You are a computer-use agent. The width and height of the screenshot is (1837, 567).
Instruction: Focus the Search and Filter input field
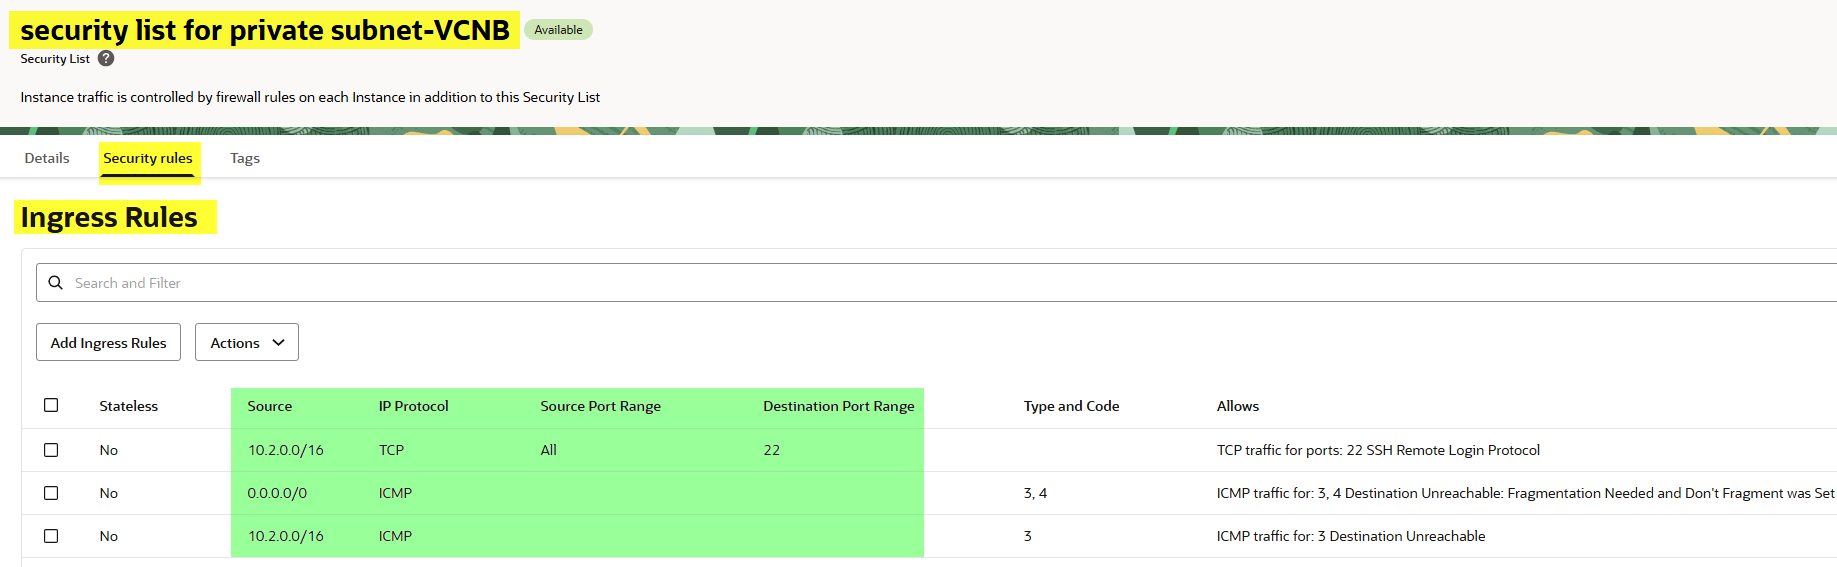(x=900, y=283)
